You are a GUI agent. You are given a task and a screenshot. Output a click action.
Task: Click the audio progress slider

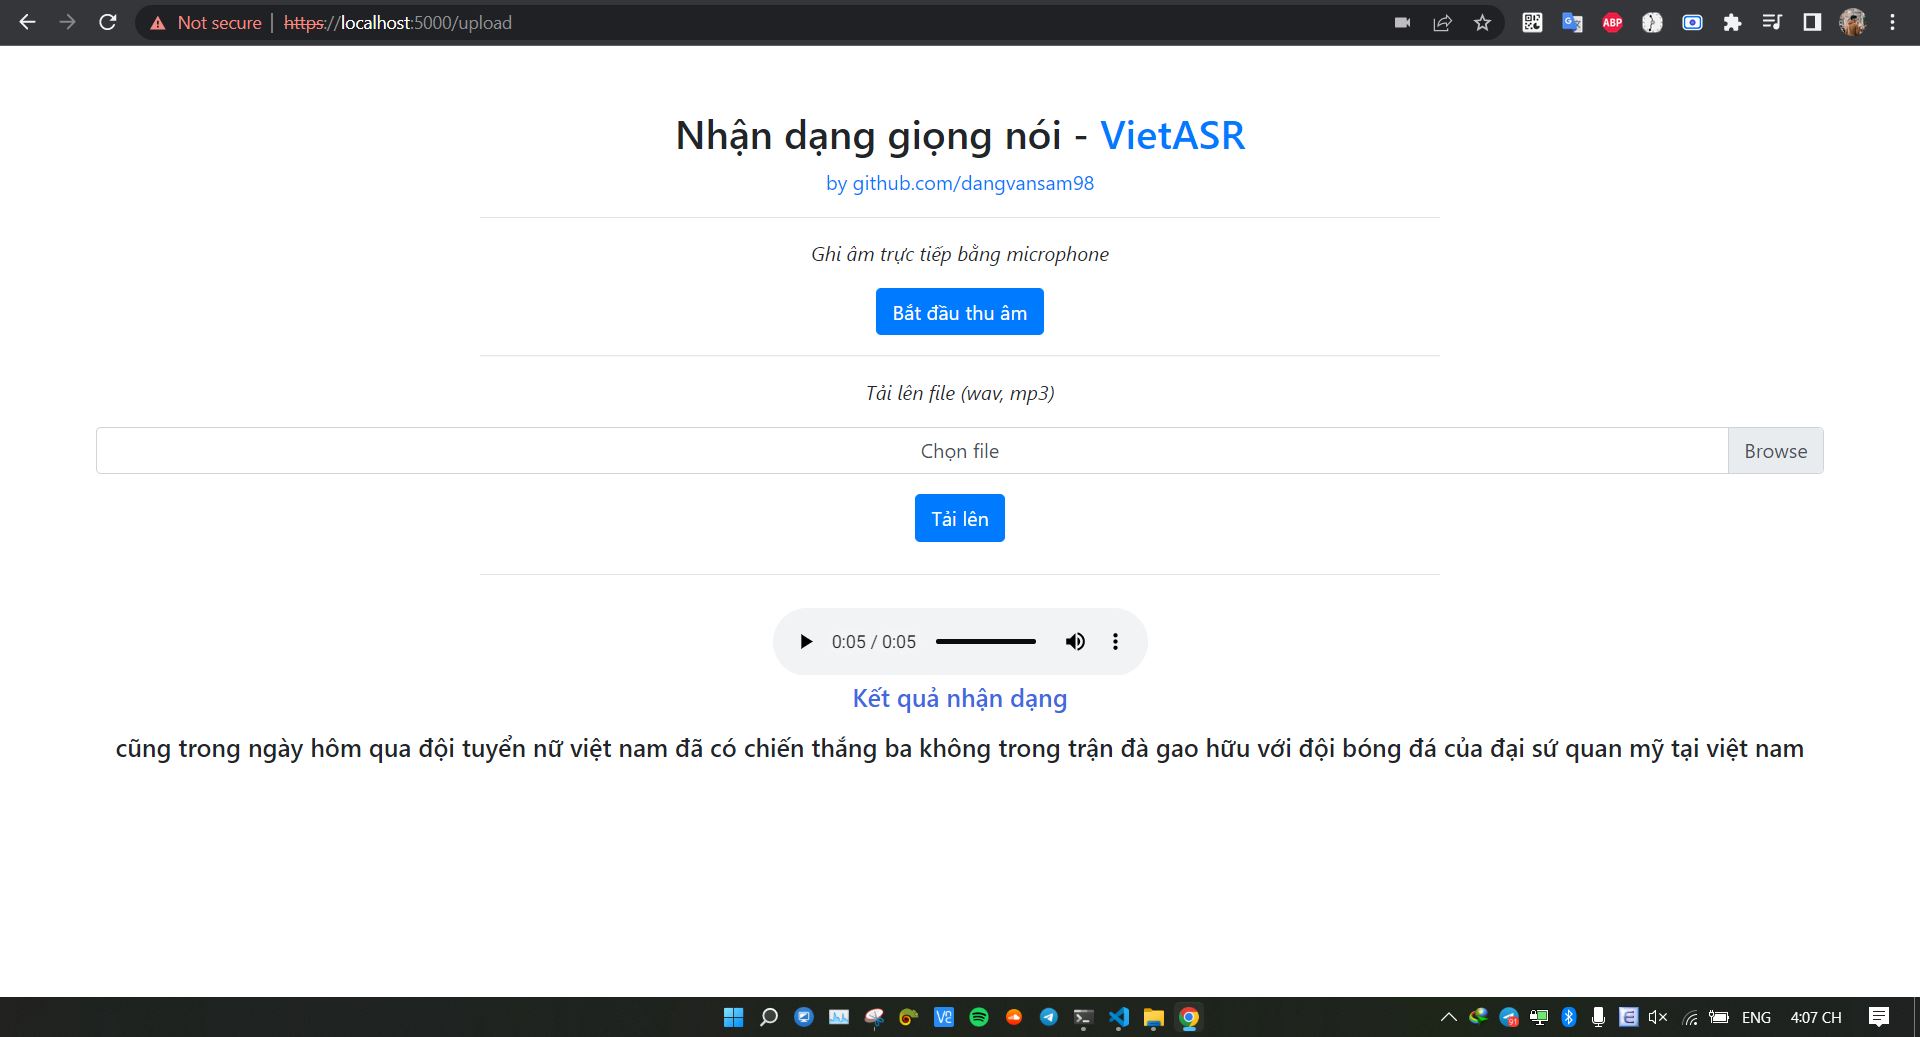986,642
